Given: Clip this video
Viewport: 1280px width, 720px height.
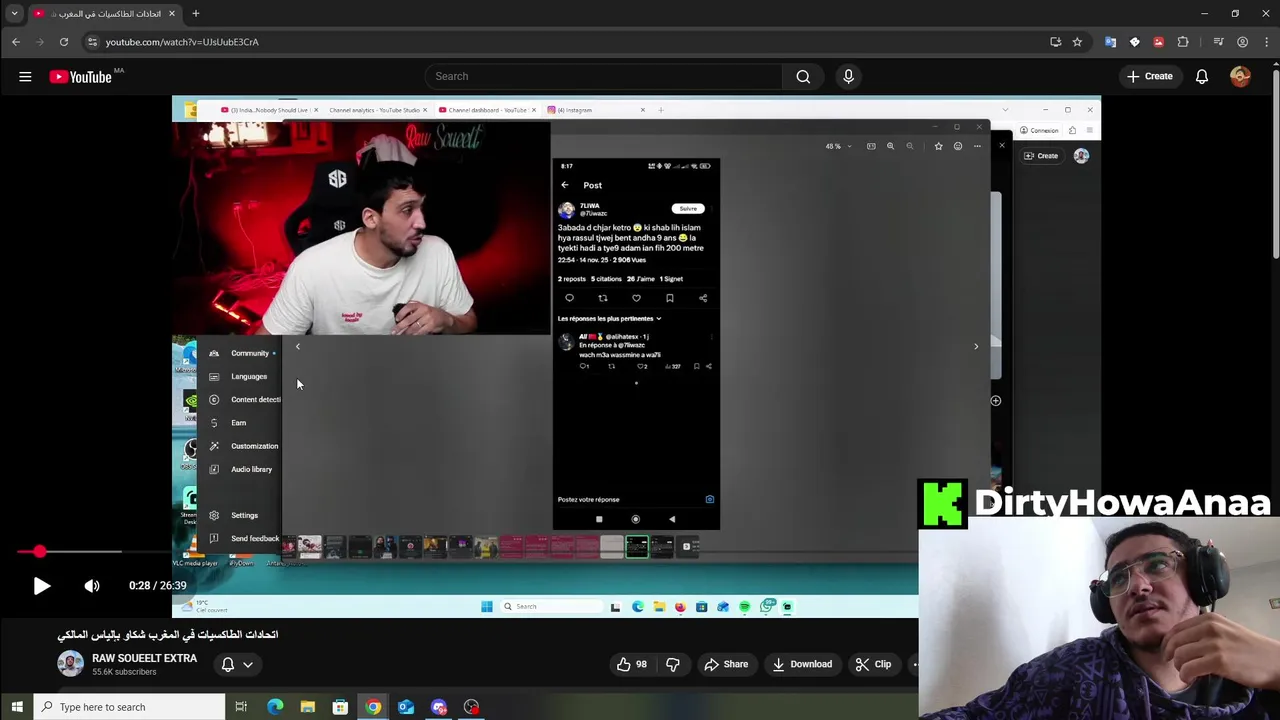Looking at the screenshot, I should pyautogui.click(x=873, y=664).
